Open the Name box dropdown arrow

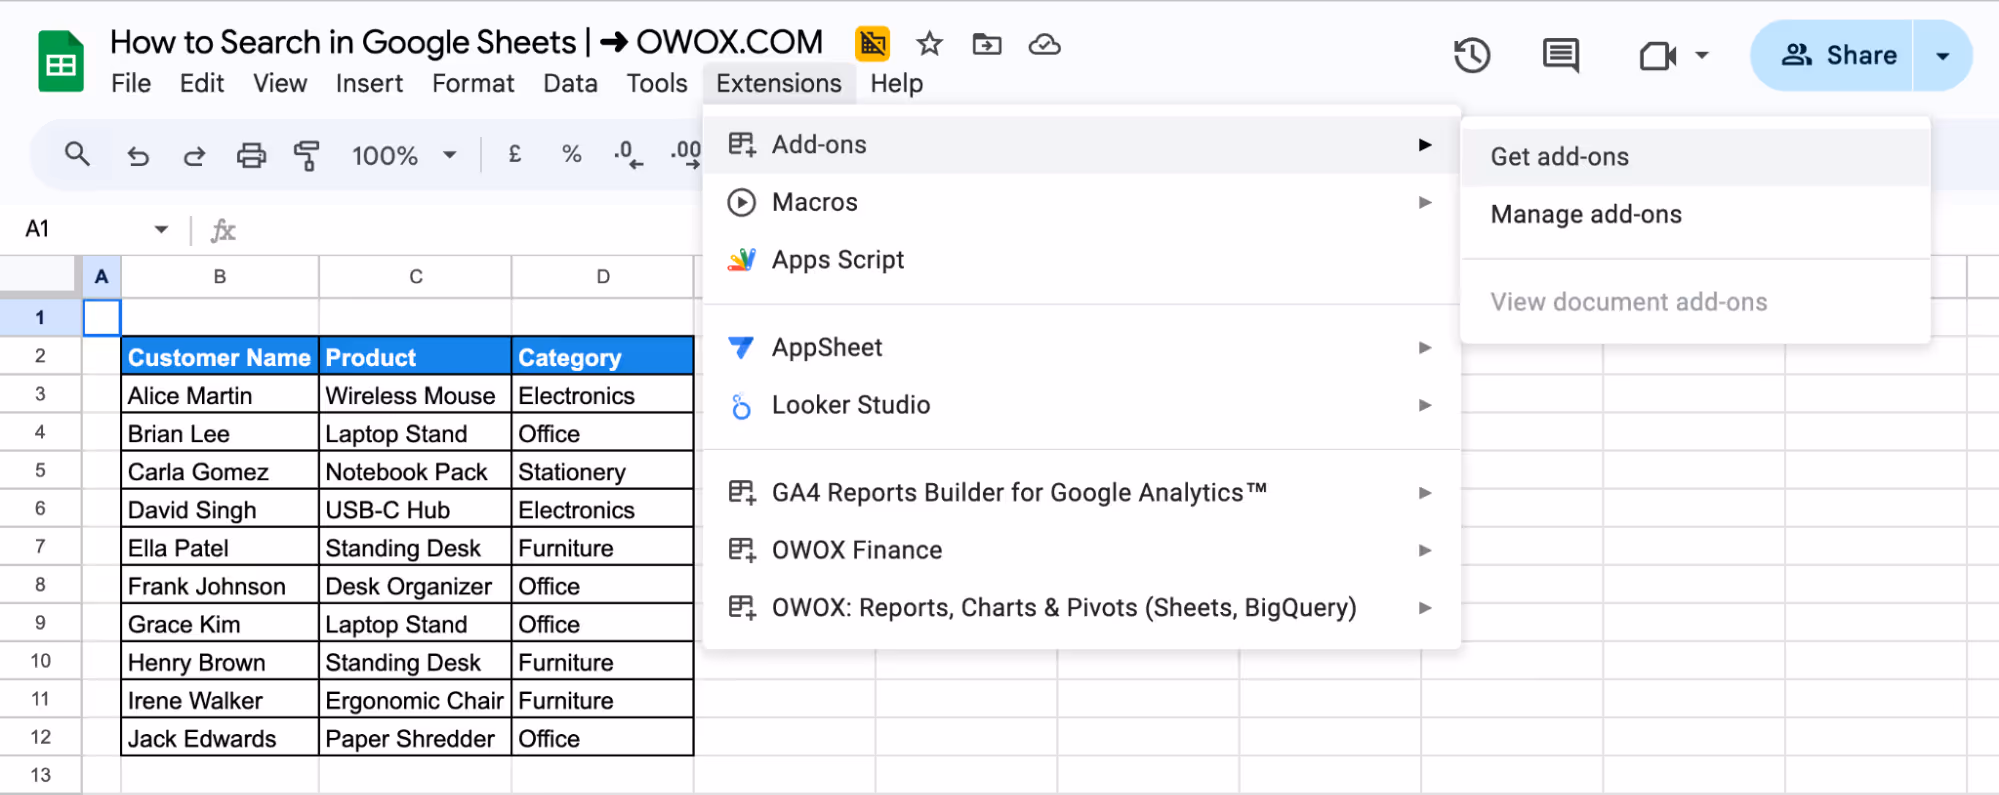click(161, 229)
